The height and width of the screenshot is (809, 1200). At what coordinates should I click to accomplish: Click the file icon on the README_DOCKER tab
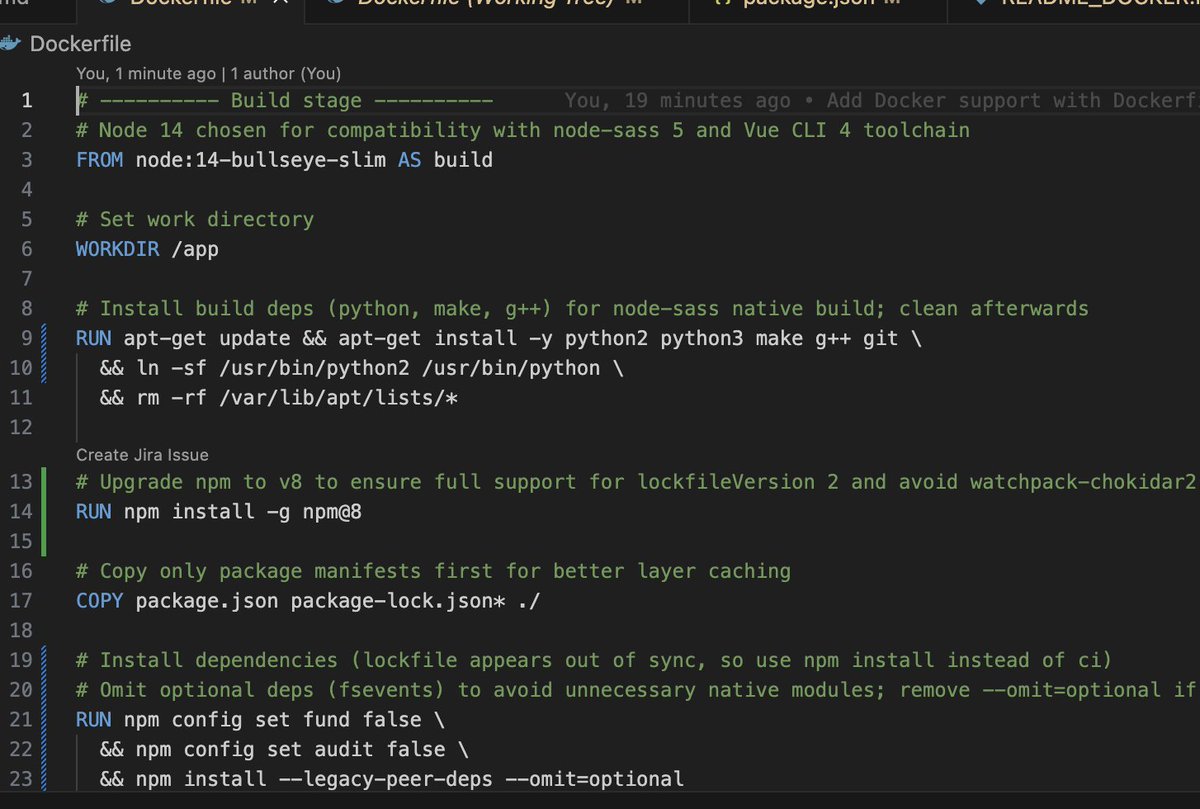click(983, 5)
